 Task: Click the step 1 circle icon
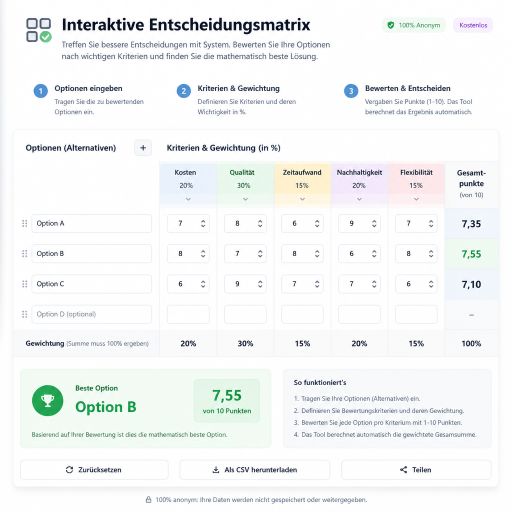tap(41, 91)
